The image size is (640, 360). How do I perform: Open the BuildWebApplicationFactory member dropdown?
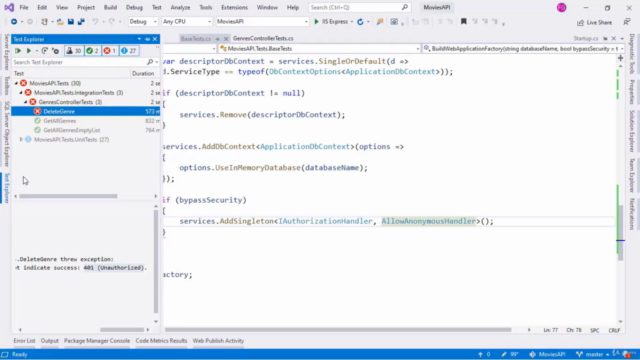(x=523, y=49)
